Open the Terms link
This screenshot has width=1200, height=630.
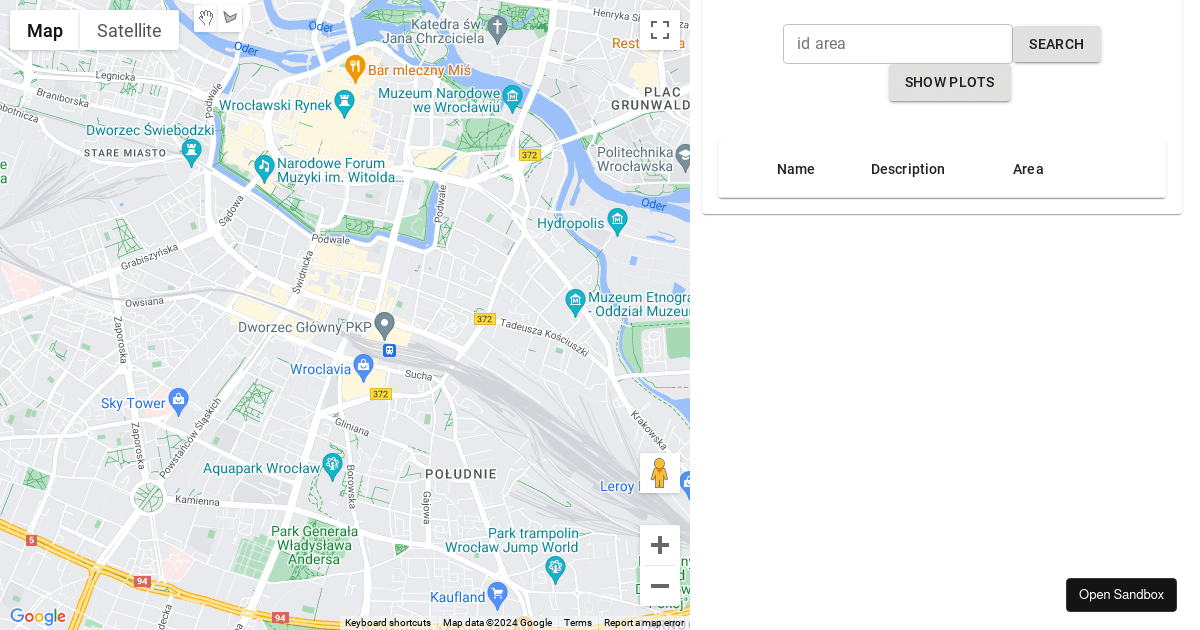[578, 623]
